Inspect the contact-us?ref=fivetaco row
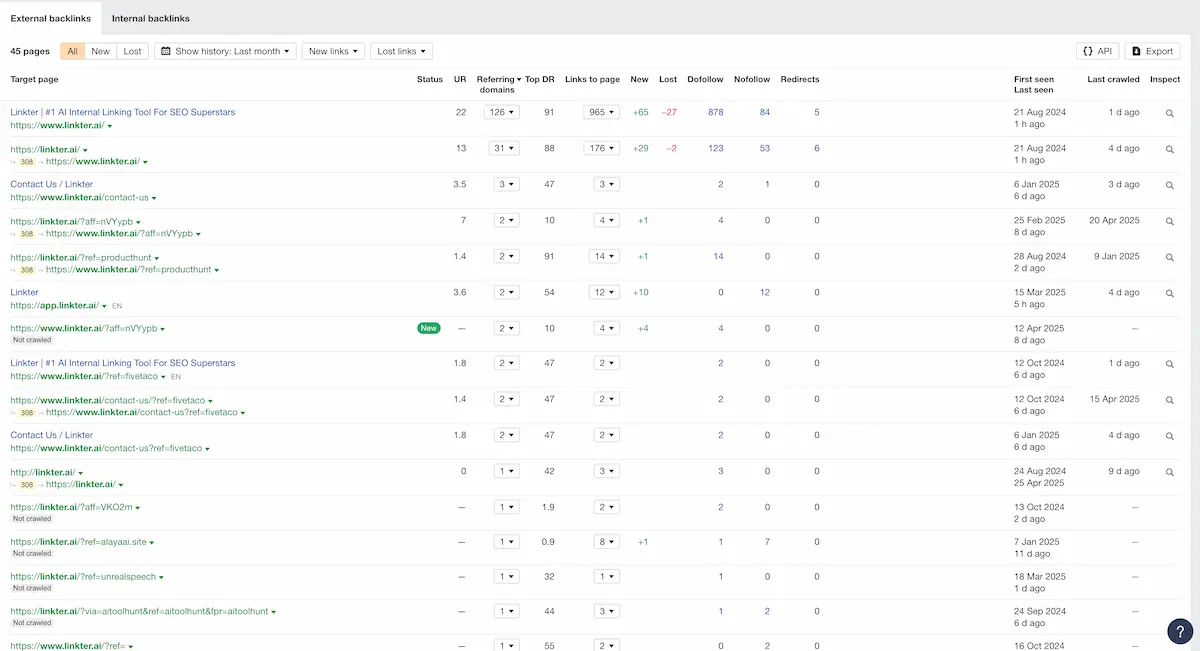The width and height of the screenshot is (1200, 651). (1169, 436)
